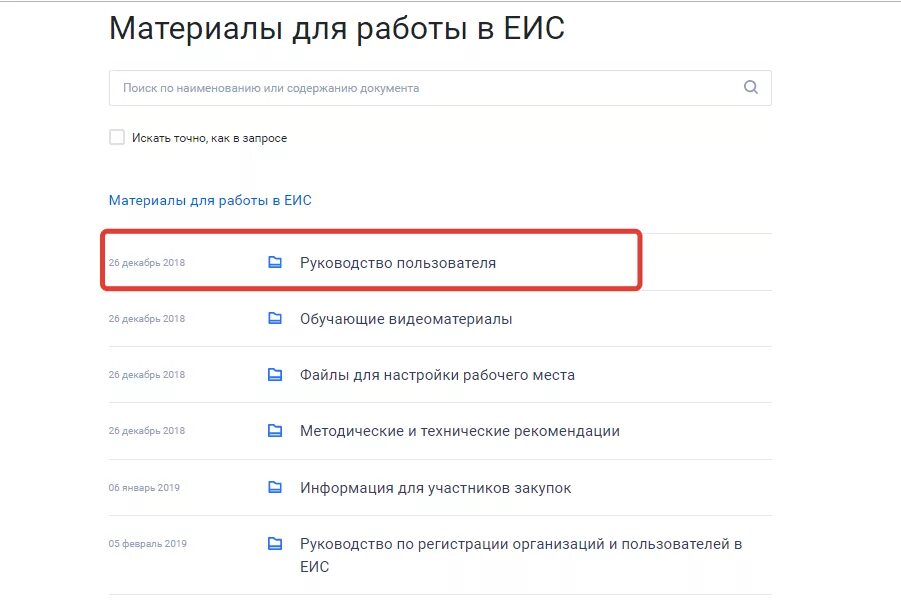Screen dimensions: 901x600
Task: Click the 06 январь 2019 date entry
Action: coord(144,487)
